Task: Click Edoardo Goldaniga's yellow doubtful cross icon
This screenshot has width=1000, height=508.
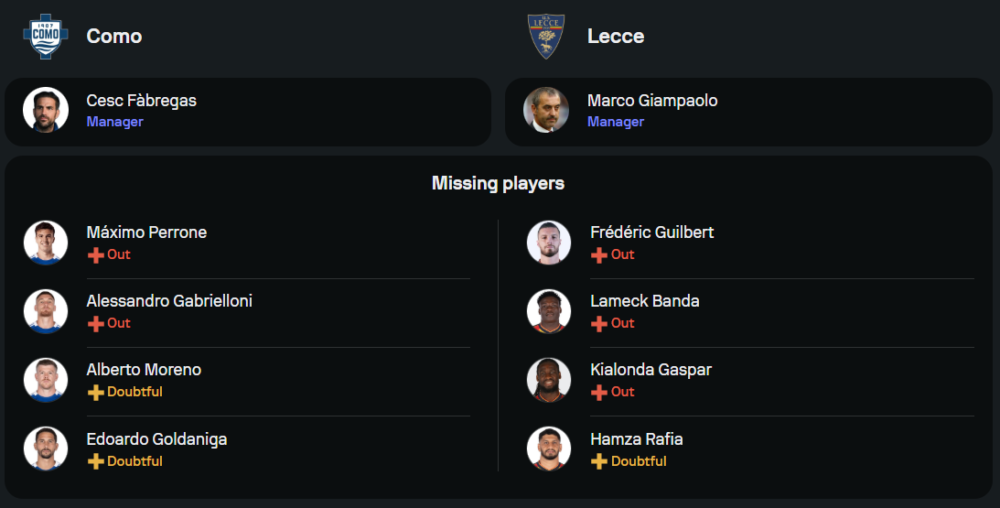Action: pos(96,461)
